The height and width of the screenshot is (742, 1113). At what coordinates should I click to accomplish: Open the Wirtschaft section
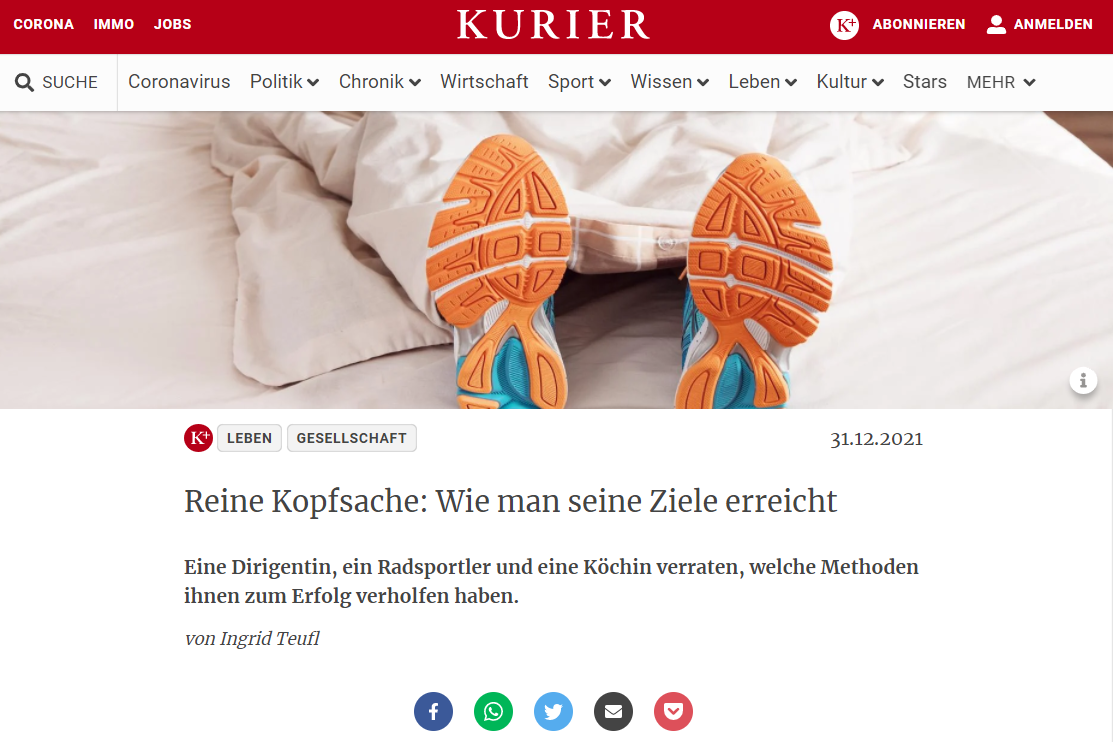(x=484, y=82)
